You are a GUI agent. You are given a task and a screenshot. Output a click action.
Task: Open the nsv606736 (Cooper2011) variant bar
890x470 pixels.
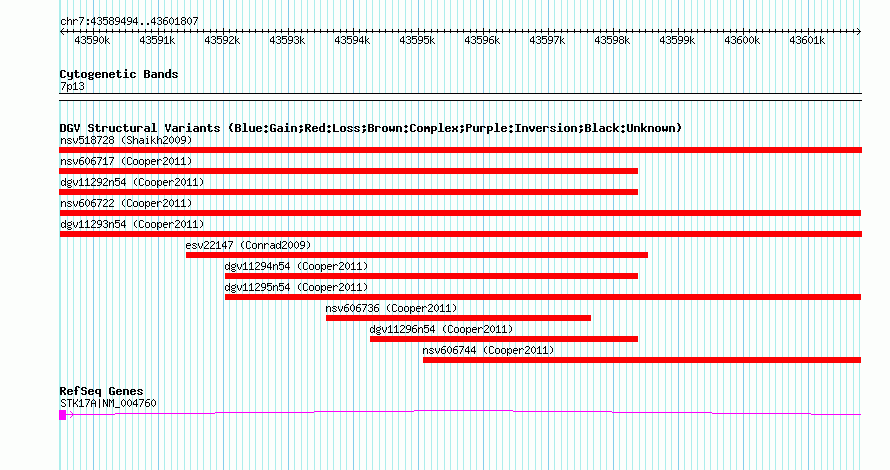pyautogui.click(x=458, y=318)
